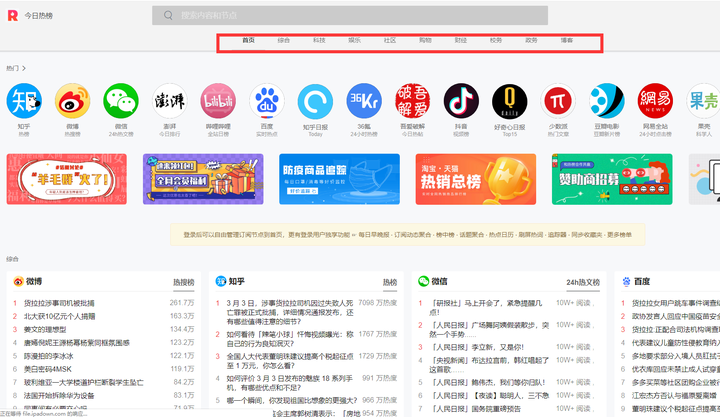Open the 知乎日报 Today icon
This screenshot has width=720, height=417.
315,101
